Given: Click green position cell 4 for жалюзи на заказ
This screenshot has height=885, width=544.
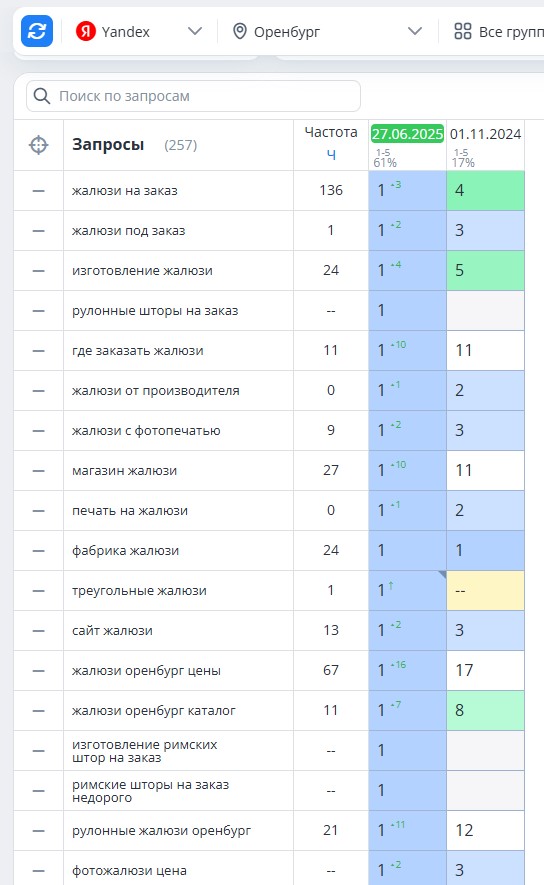Looking at the screenshot, I should click(x=485, y=191).
